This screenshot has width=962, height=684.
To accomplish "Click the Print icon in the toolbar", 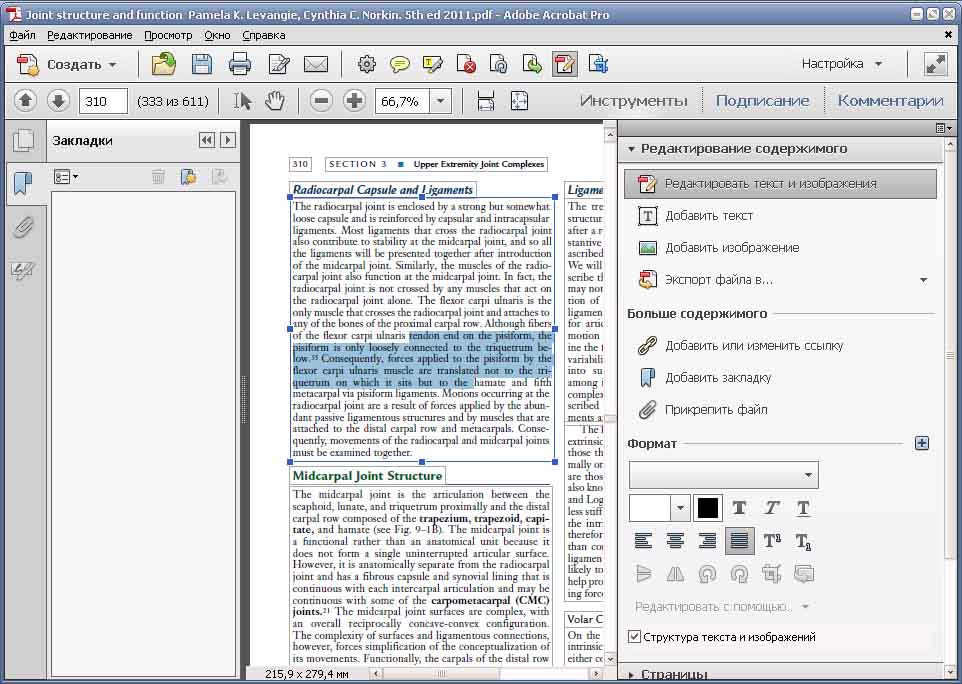I will 239,64.
